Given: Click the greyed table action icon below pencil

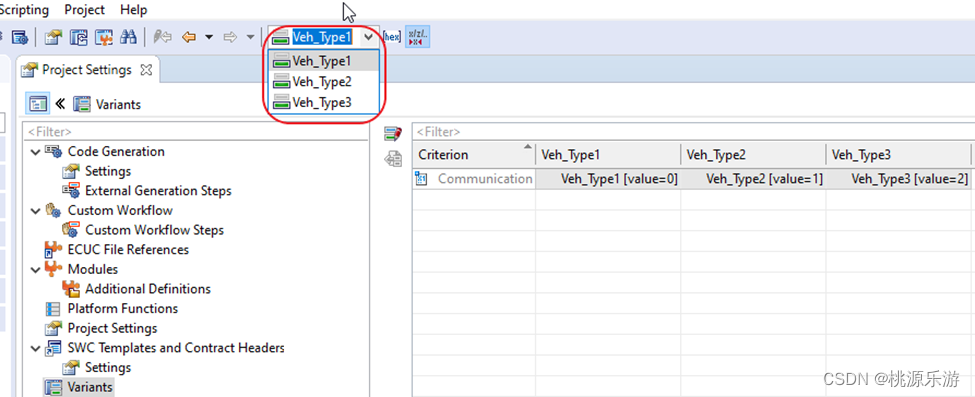Looking at the screenshot, I should [x=392, y=160].
